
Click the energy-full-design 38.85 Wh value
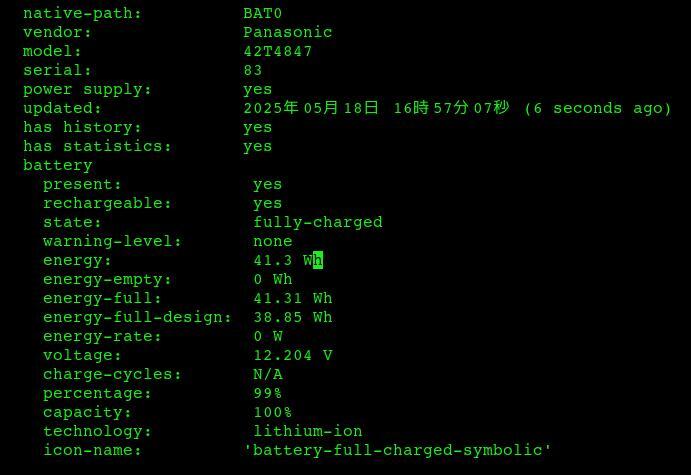293,317
